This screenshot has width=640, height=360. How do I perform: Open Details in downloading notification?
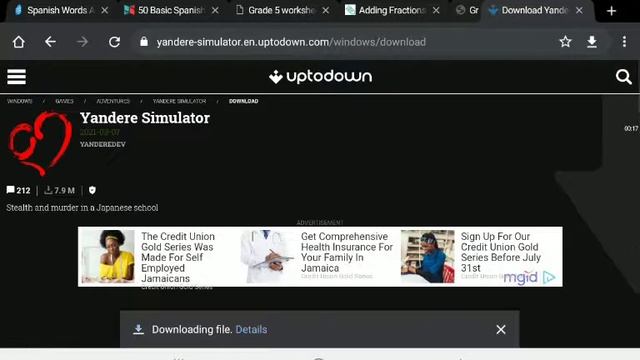tap(251, 329)
